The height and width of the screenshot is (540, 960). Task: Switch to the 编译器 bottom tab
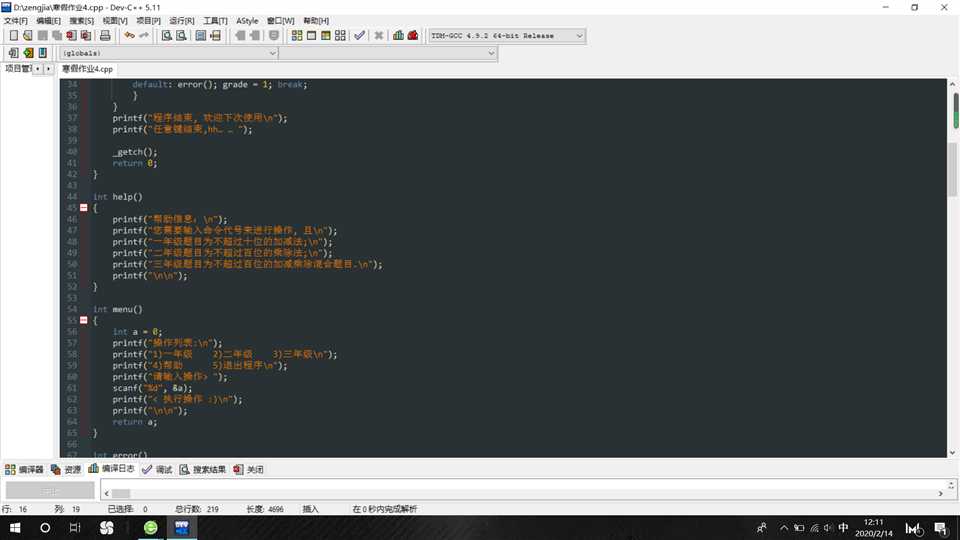[24, 470]
